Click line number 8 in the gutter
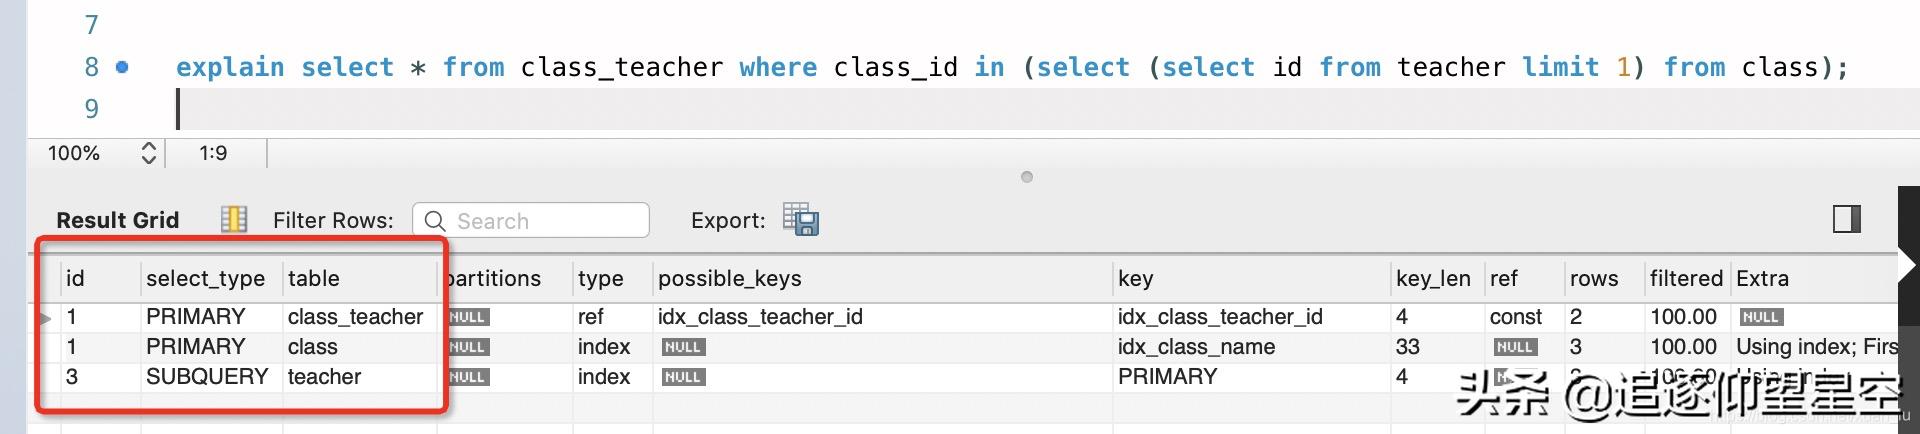 point(92,67)
